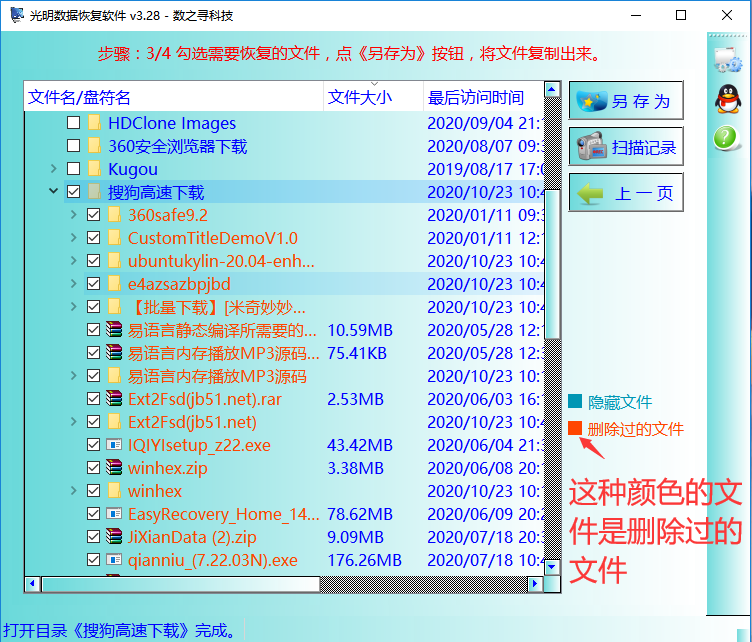Image resolution: width=752 pixels, height=642 pixels.
Task: Click the 搜狗高速下载 folder icon
Action: point(94,192)
